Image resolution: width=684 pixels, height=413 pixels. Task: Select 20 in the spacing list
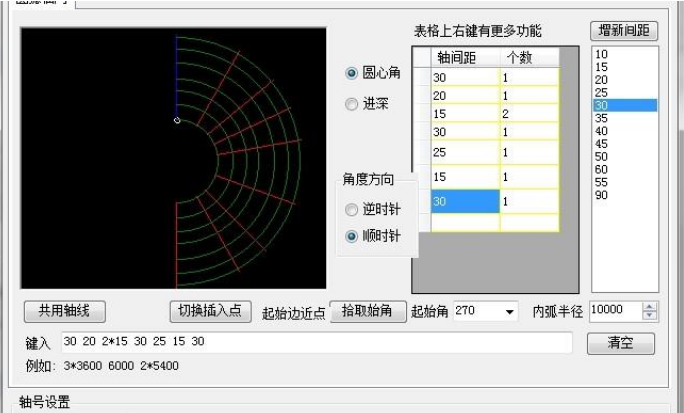pyautogui.click(x=625, y=80)
